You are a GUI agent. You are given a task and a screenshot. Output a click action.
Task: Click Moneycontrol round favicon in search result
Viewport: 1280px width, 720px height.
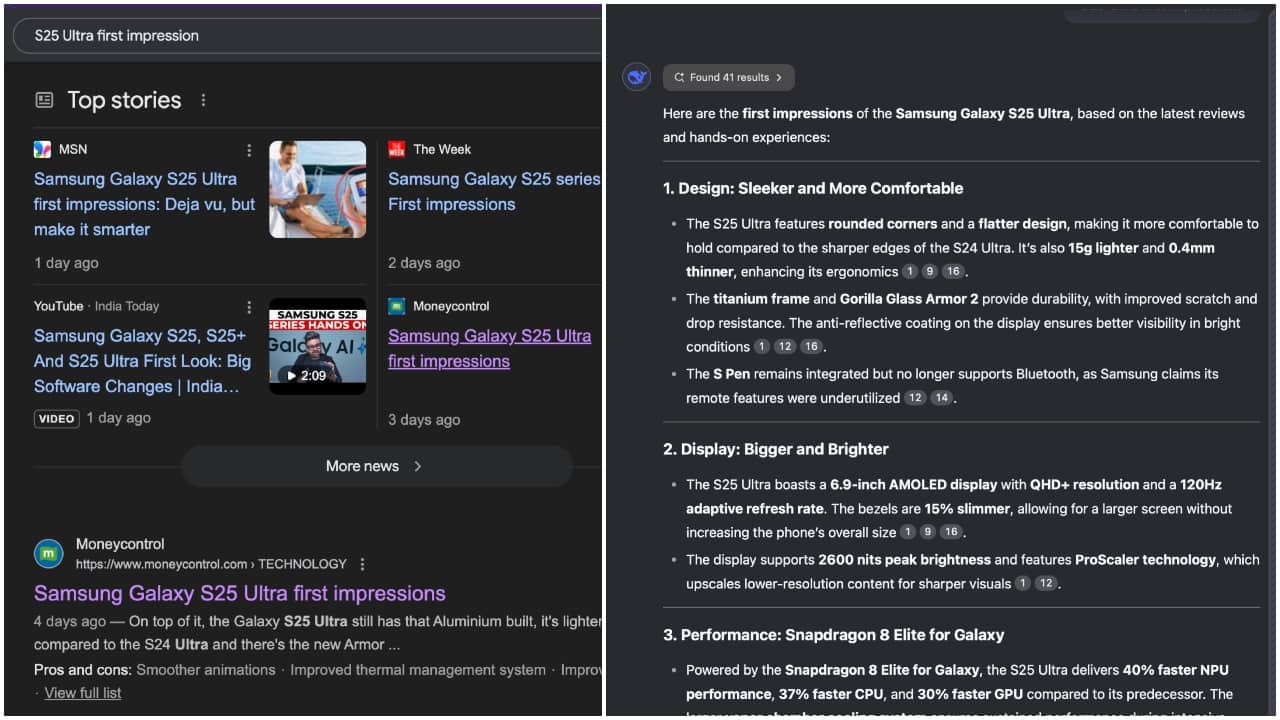48,553
